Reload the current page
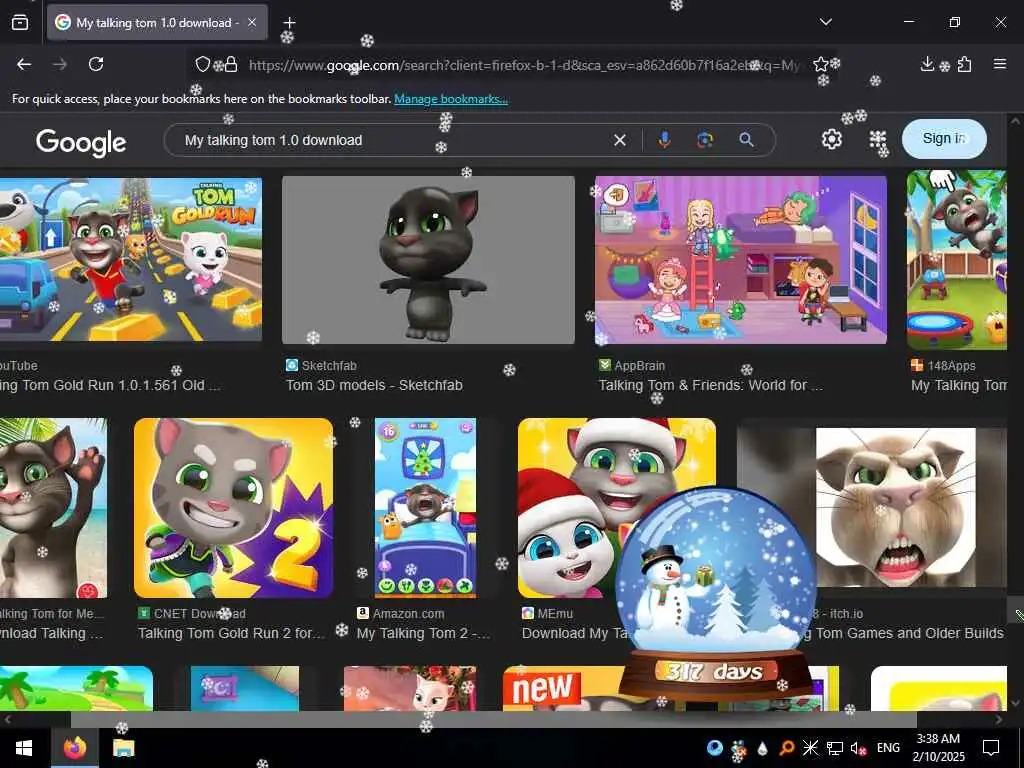 pos(96,64)
